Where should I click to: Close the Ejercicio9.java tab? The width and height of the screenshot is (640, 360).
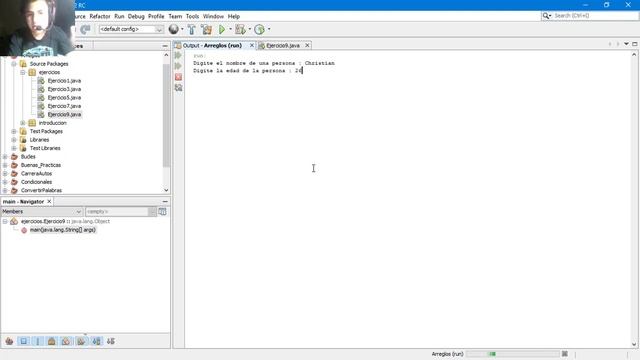pyautogui.click(x=307, y=45)
